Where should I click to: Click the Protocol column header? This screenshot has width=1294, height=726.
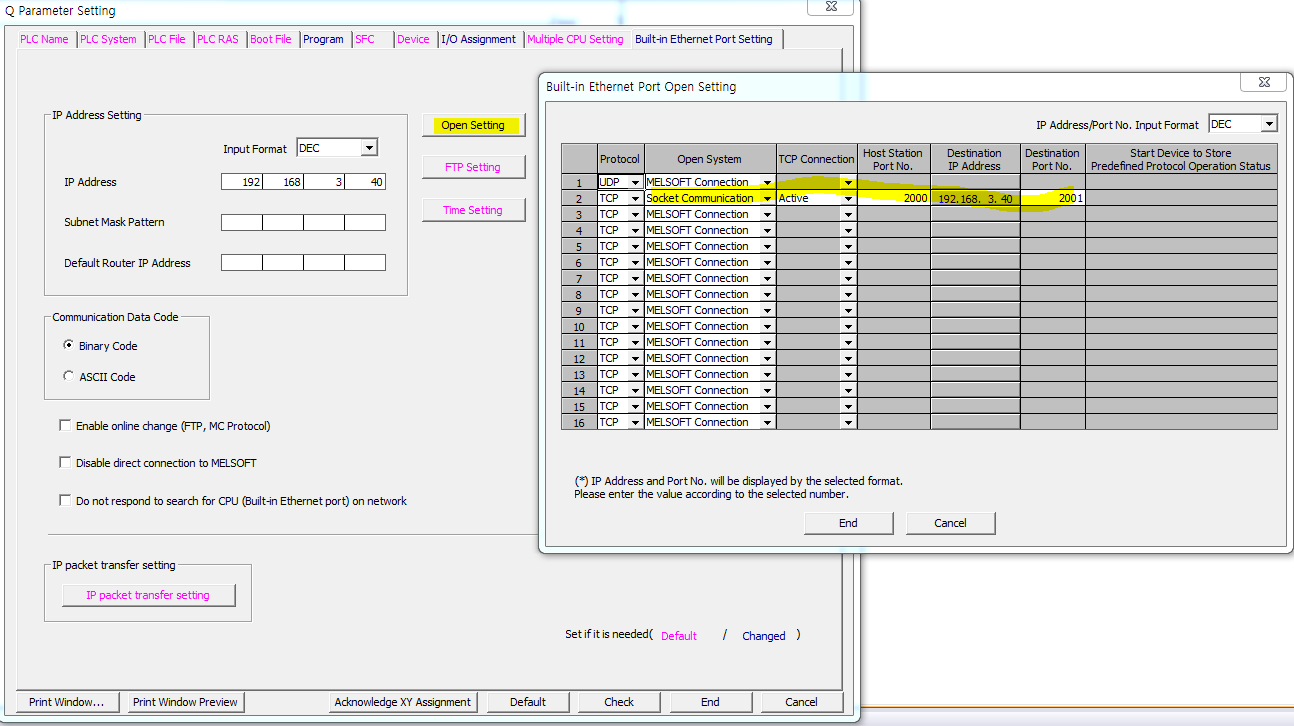[x=620, y=159]
